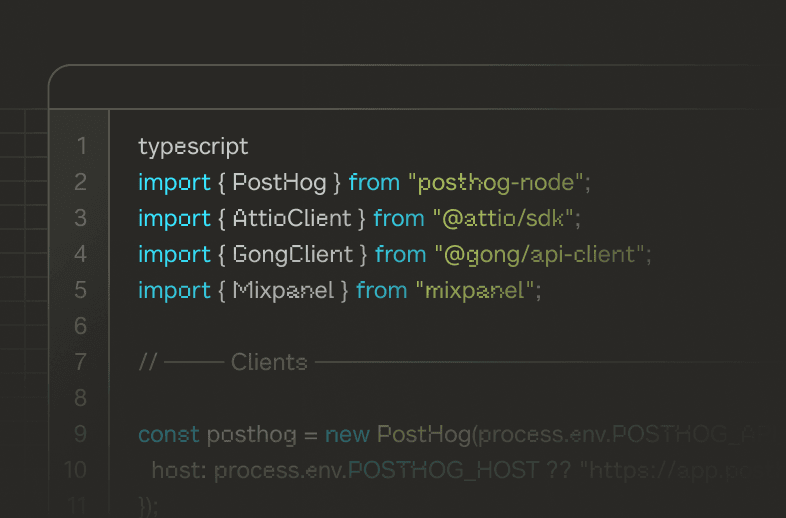Click the empty line 6 number
Image resolution: width=786 pixels, height=518 pixels.
point(81,326)
